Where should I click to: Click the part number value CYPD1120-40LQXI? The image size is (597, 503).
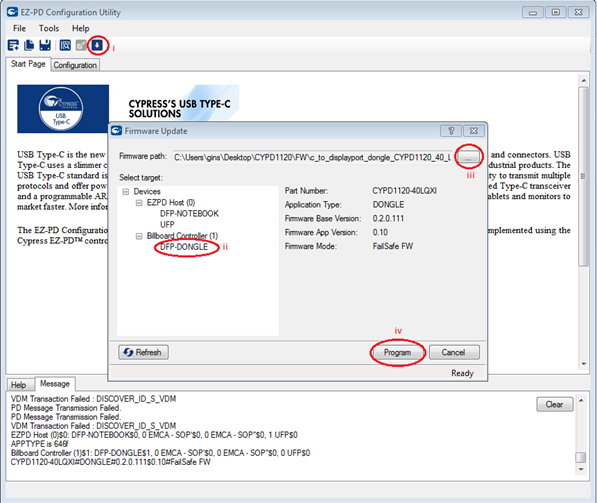click(404, 191)
